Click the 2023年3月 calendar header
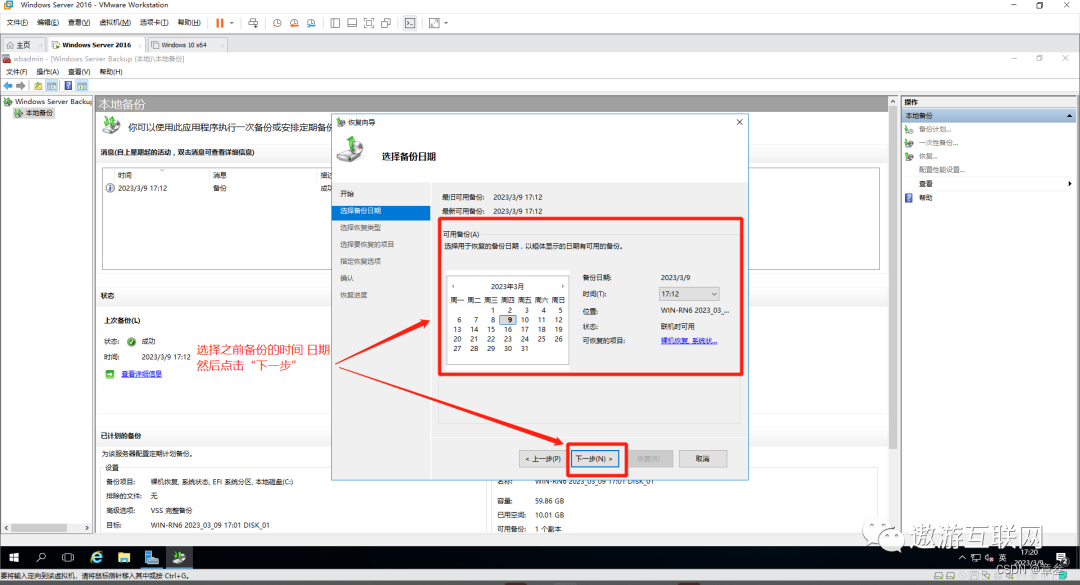 (x=507, y=286)
